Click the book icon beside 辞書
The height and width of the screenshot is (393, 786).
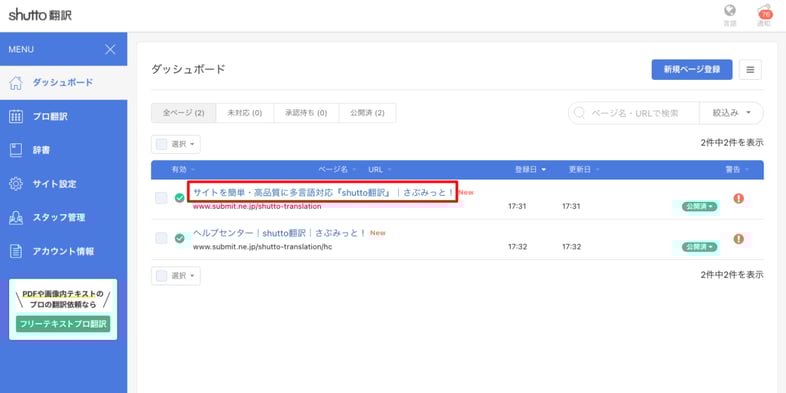click(16, 150)
